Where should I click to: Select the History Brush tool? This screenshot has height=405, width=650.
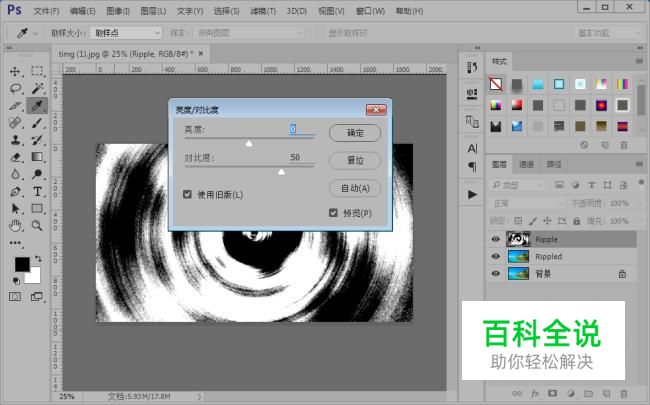(x=37, y=140)
